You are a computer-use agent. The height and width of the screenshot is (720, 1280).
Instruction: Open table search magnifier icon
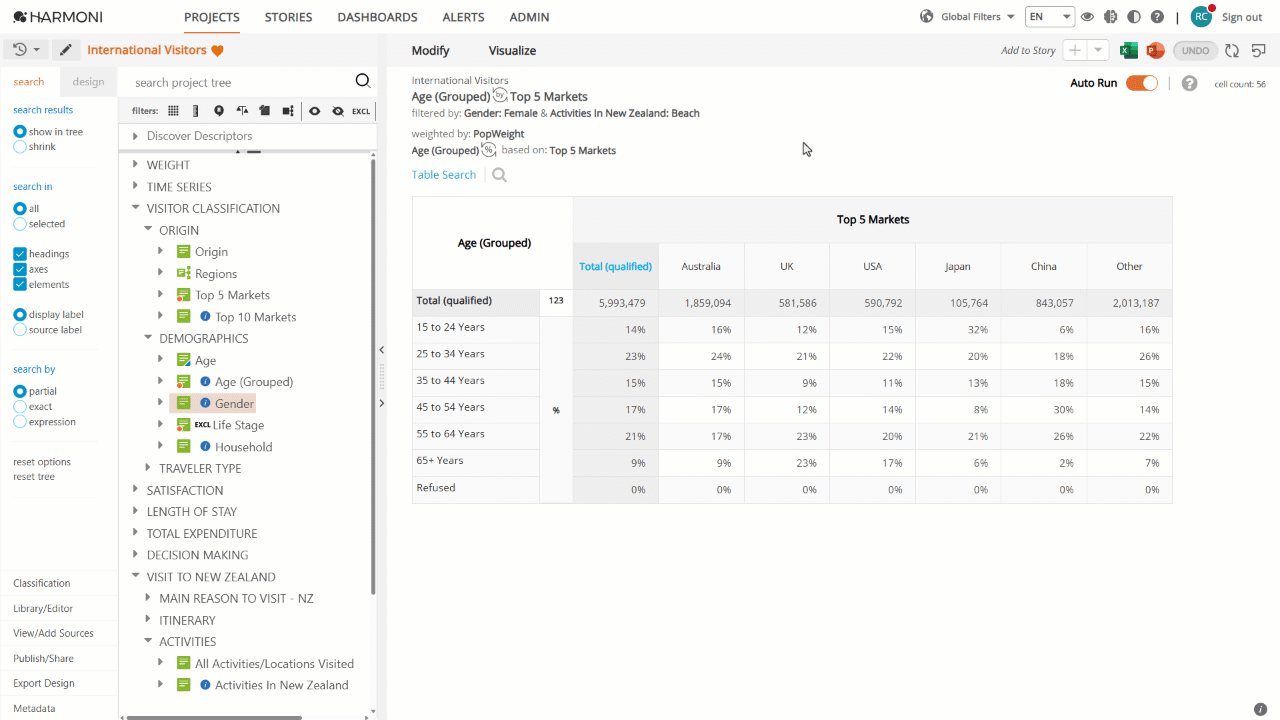(x=499, y=175)
